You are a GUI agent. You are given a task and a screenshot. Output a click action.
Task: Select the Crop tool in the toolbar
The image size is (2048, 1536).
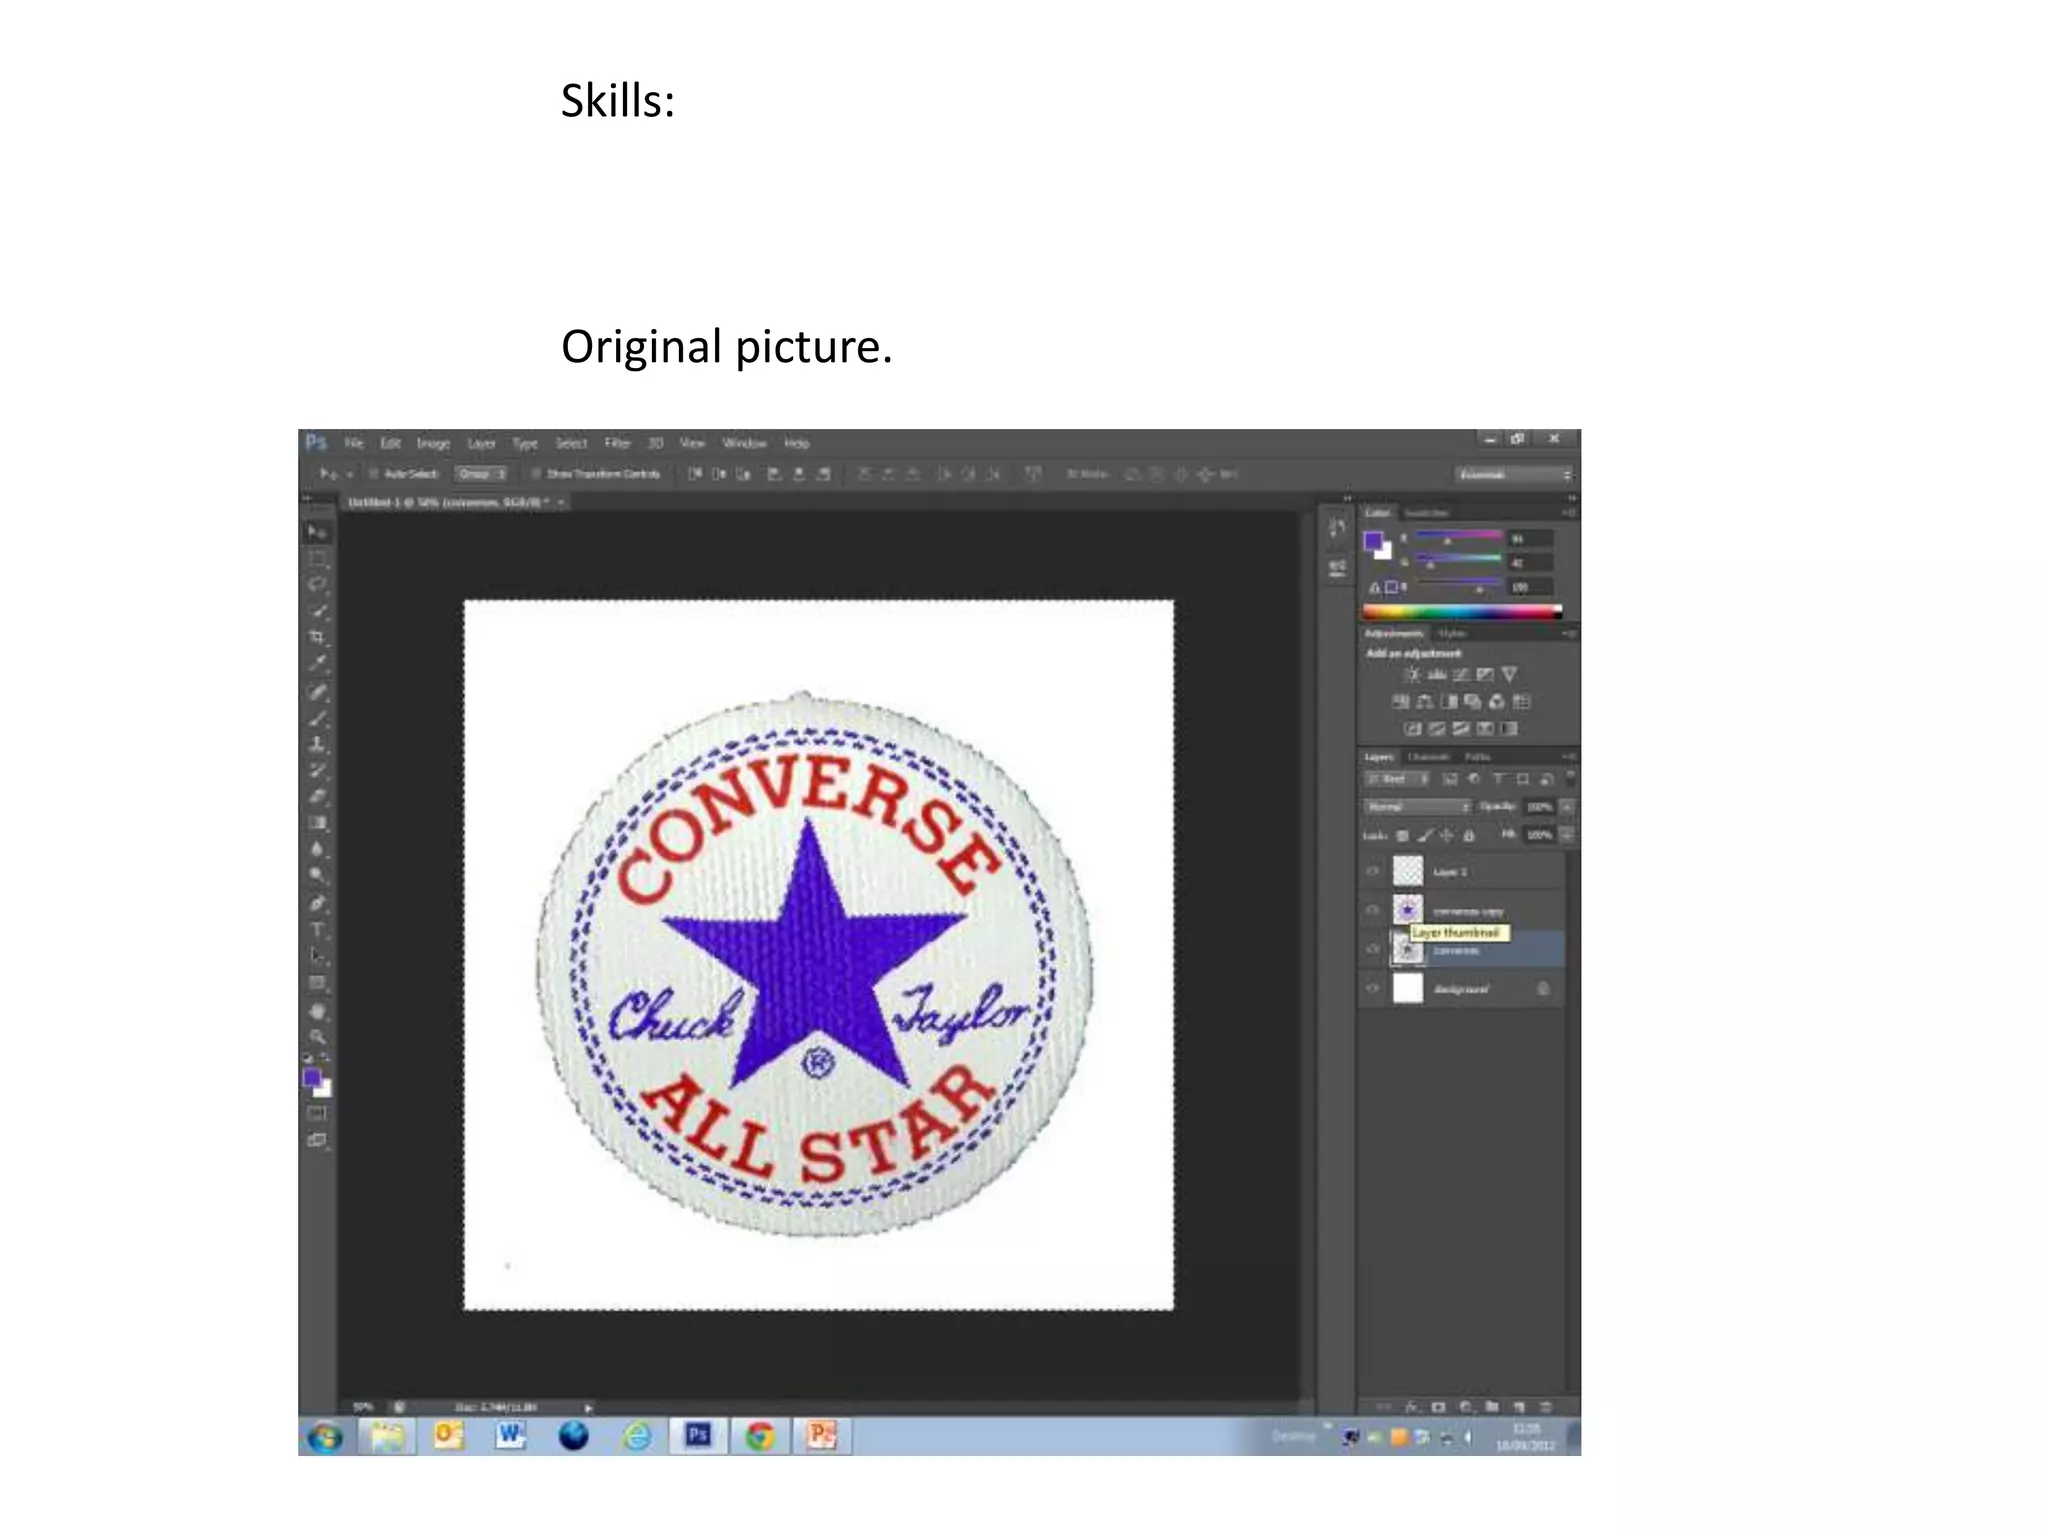pyautogui.click(x=318, y=637)
